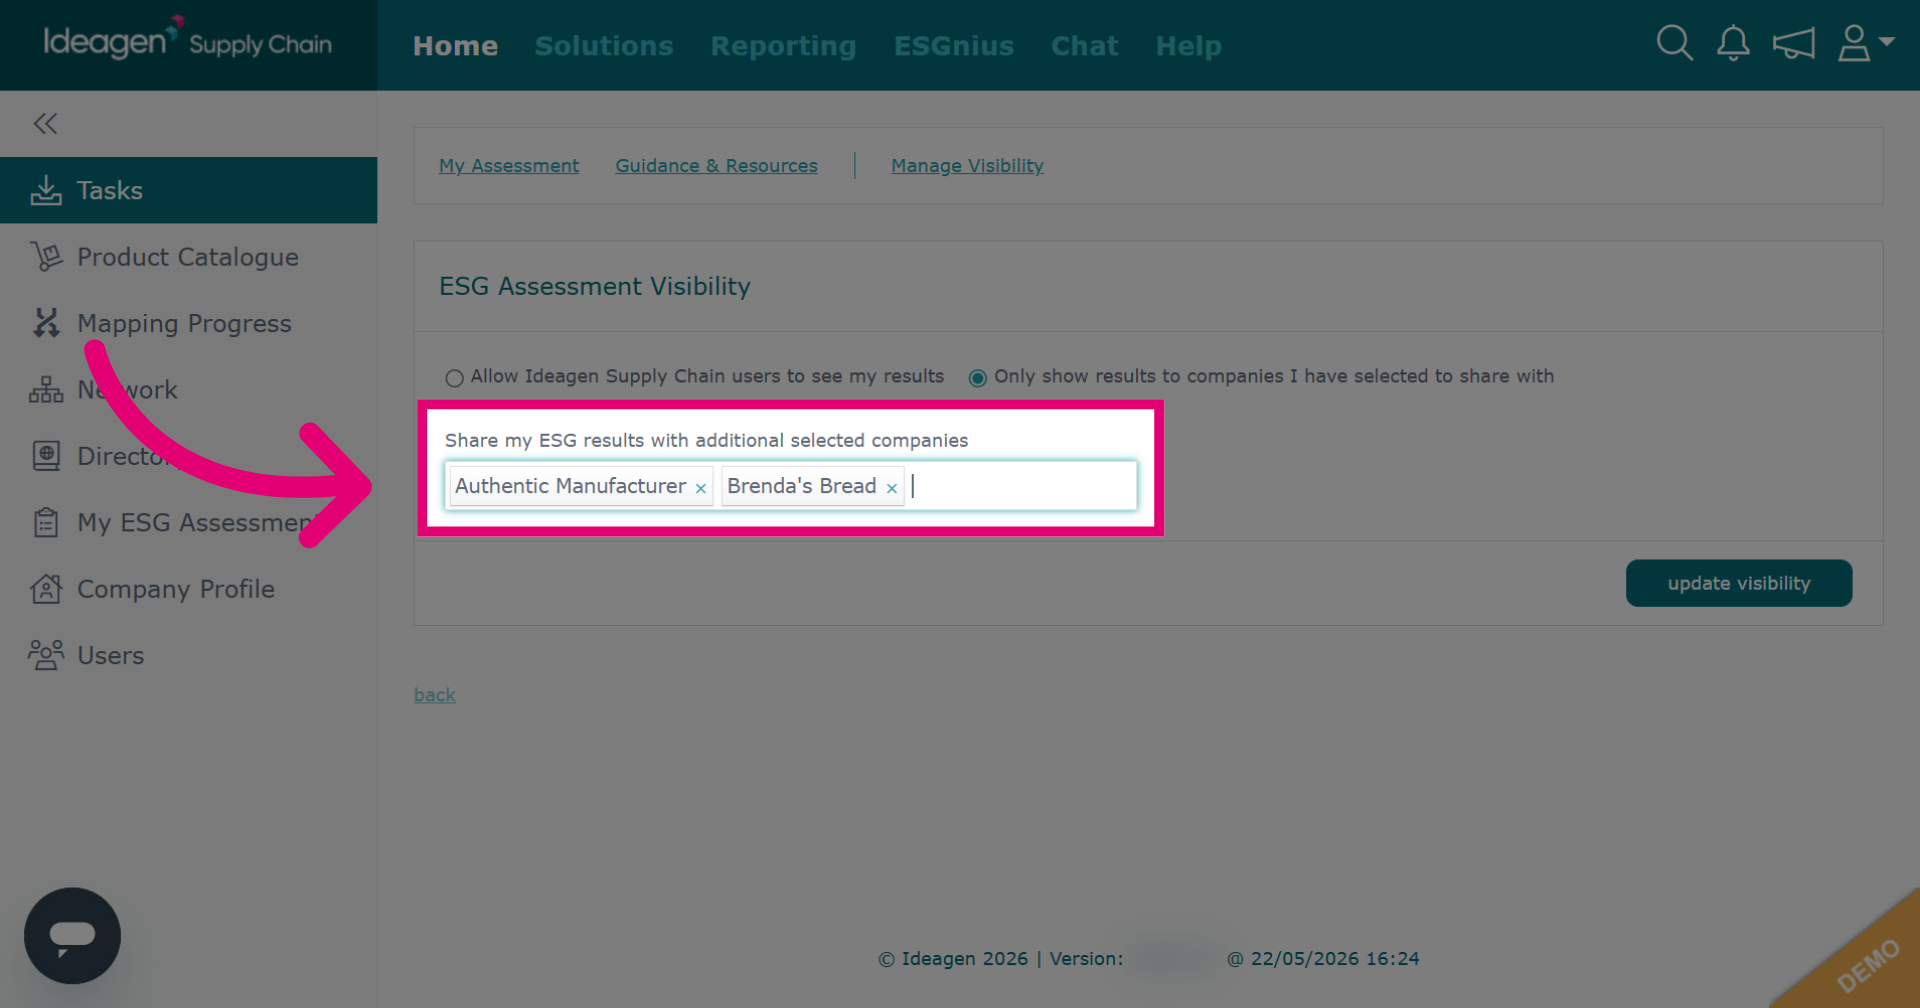Follow the back link
The width and height of the screenshot is (1920, 1008).
pyautogui.click(x=435, y=695)
